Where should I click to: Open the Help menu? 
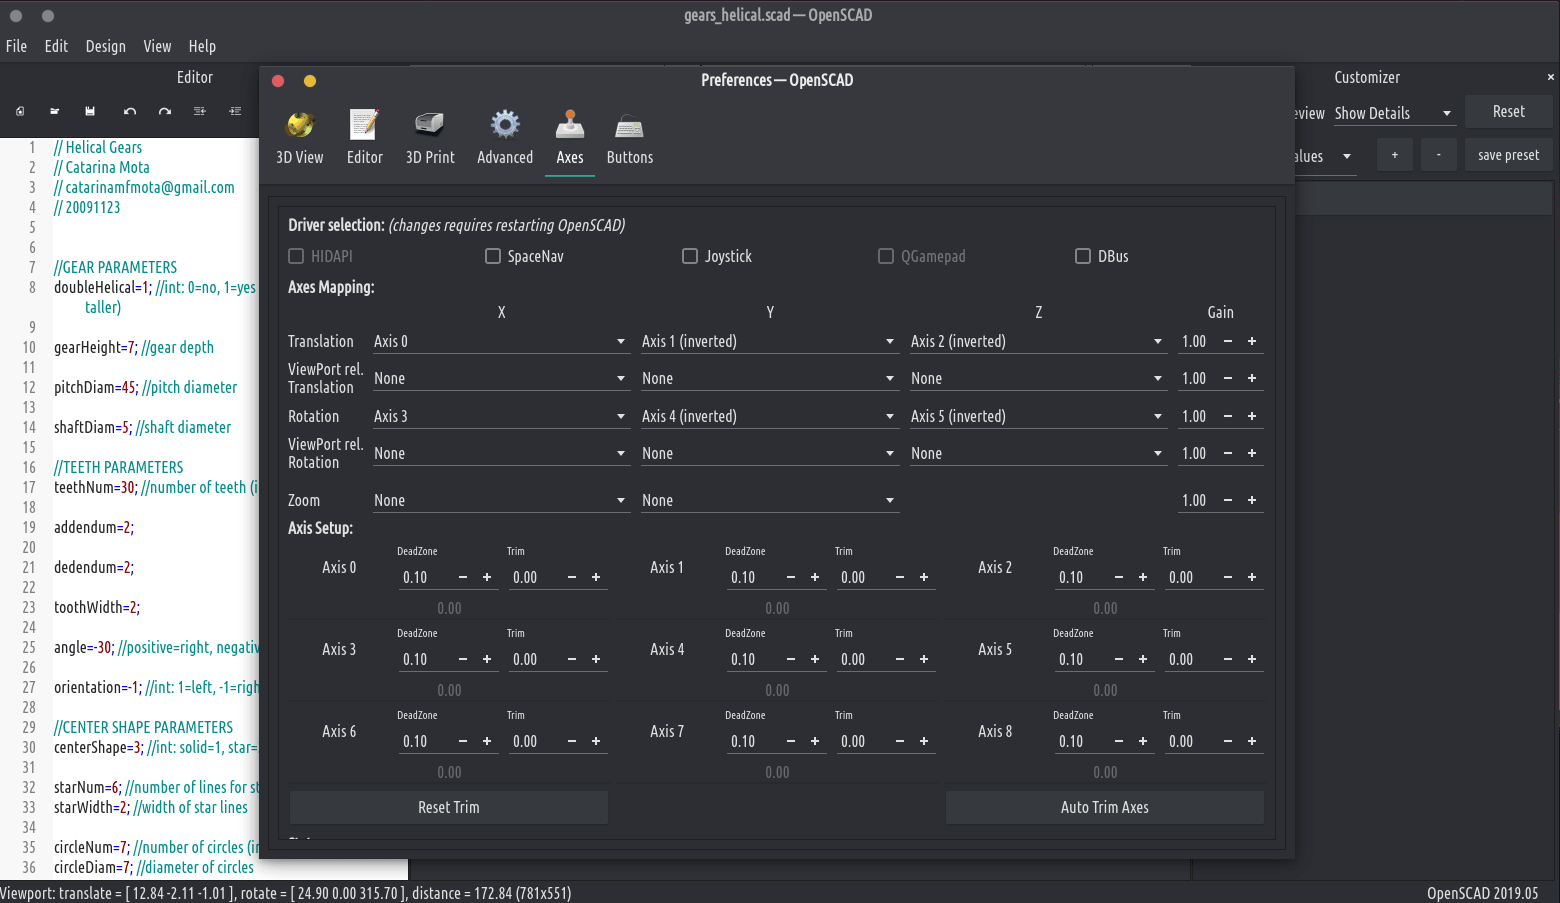pyautogui.click(x=202, y=46)
